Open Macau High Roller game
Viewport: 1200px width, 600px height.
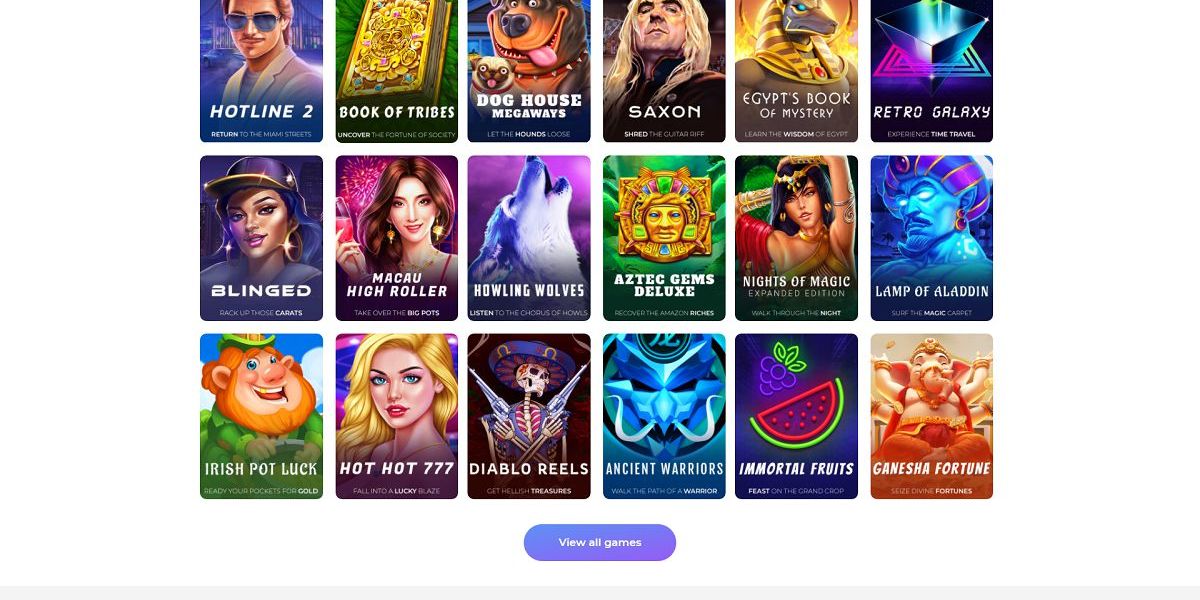pos(397,238)
